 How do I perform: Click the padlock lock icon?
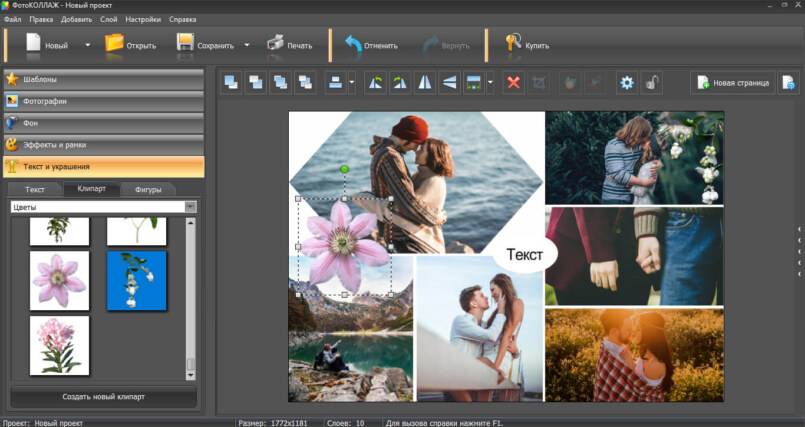[651, 83]
